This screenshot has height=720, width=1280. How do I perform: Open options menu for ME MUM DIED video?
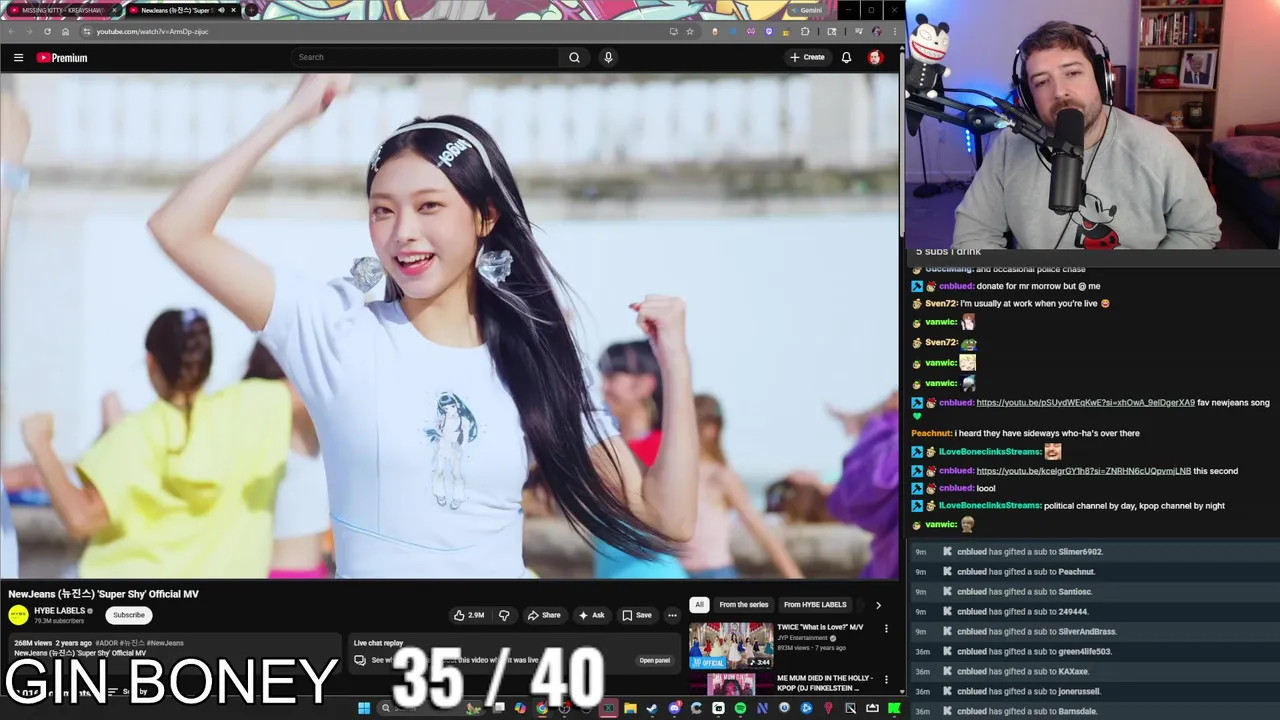(x=886, y=679)
